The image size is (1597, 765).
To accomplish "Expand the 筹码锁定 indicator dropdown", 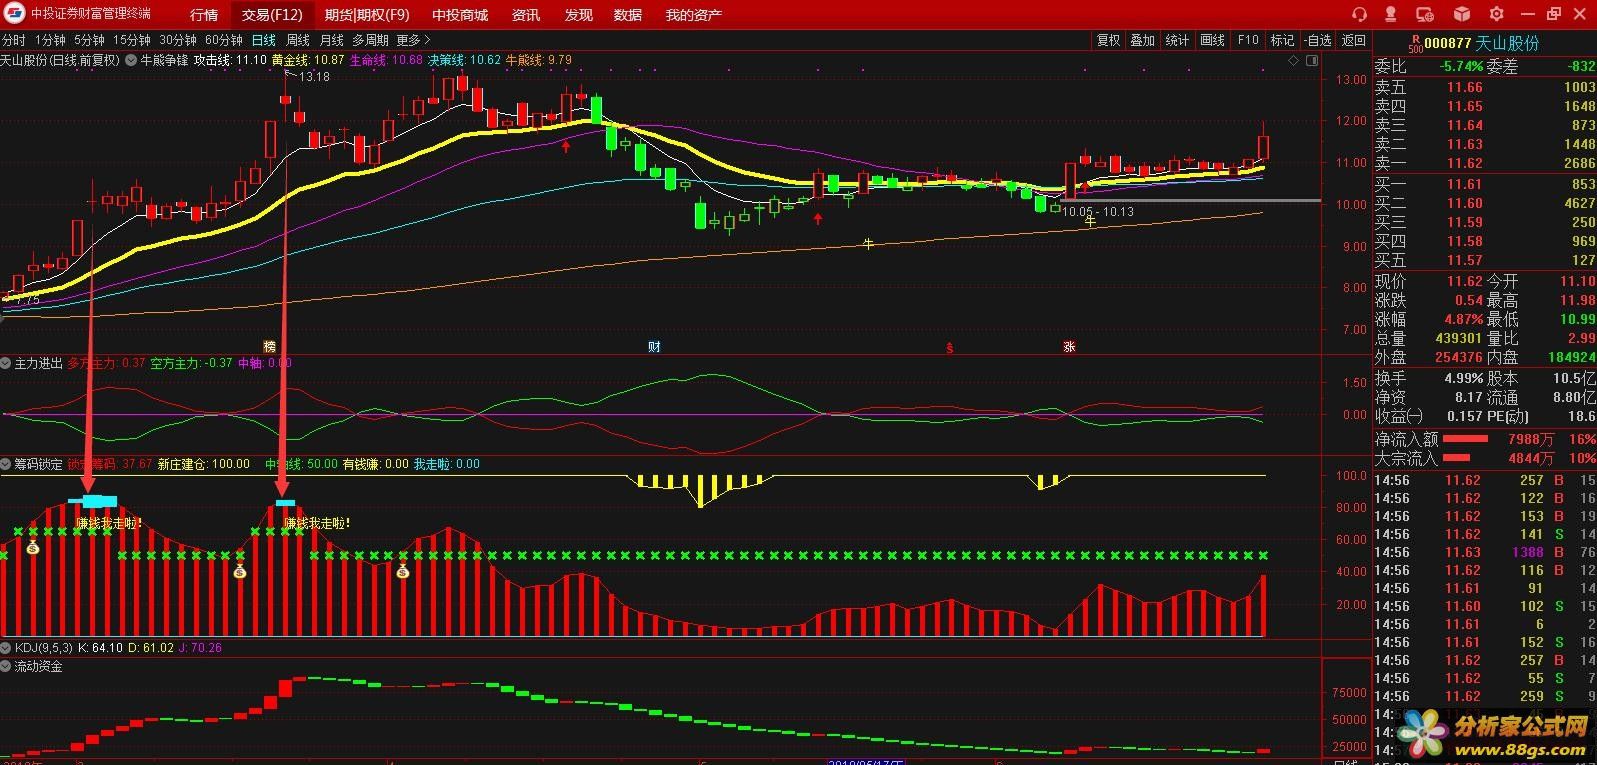I will [6, 464].
